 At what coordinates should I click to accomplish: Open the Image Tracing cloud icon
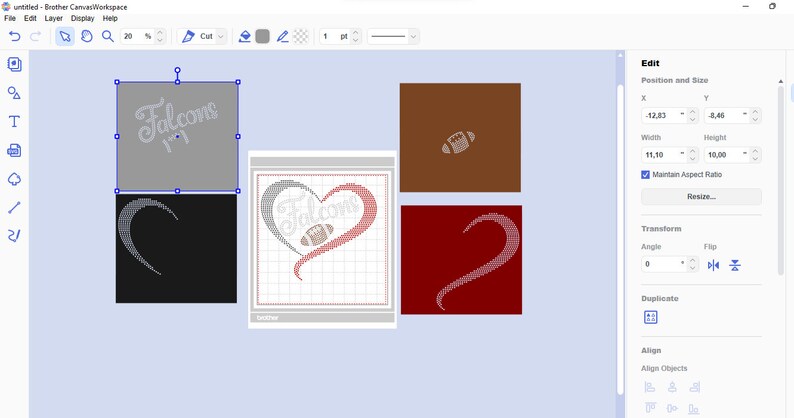coord(14,179)
